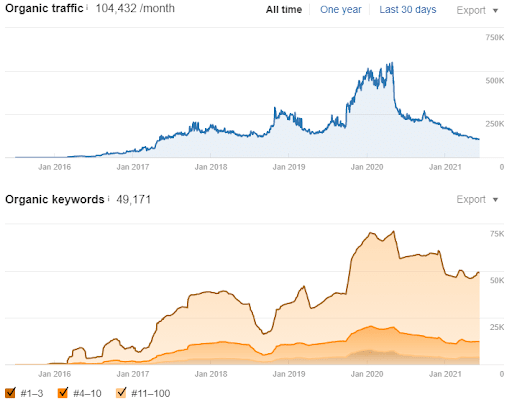
Task: Toggle the #4–10 positions checkbox
Action: pyautogui.click(x=63, y=393)
